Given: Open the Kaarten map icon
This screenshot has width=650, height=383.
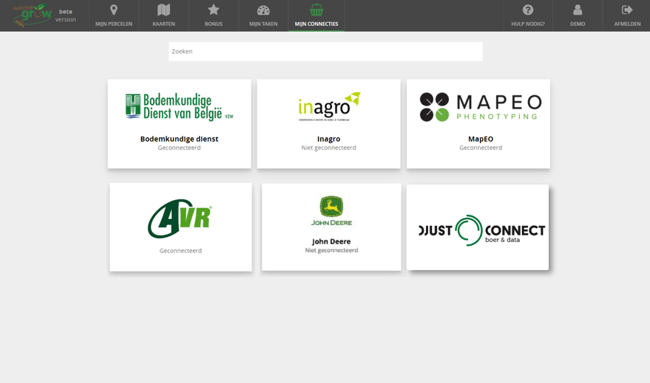Looking at the screenshot, I should [164, 10].
